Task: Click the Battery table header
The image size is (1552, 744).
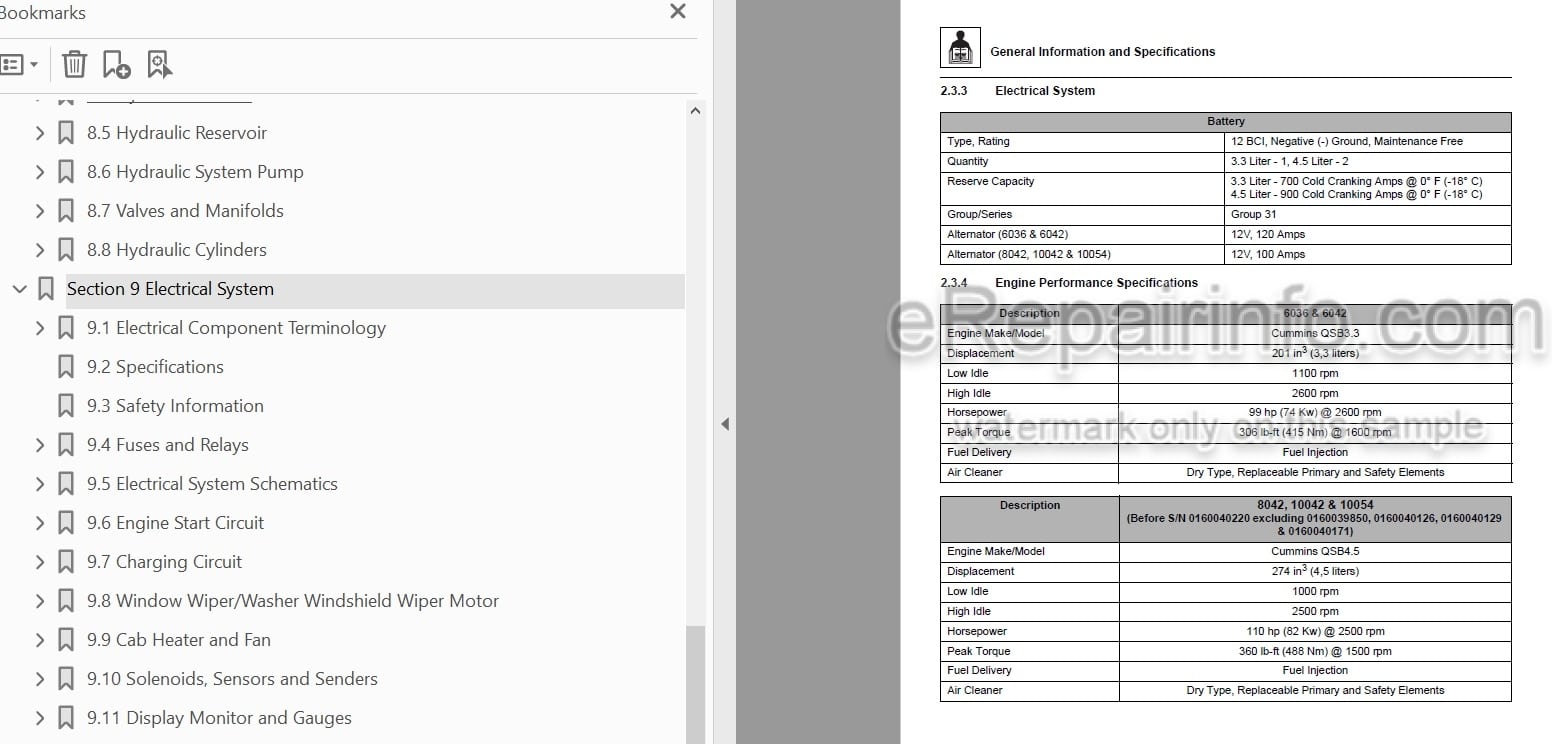Action: click(x=1226, y=122)
